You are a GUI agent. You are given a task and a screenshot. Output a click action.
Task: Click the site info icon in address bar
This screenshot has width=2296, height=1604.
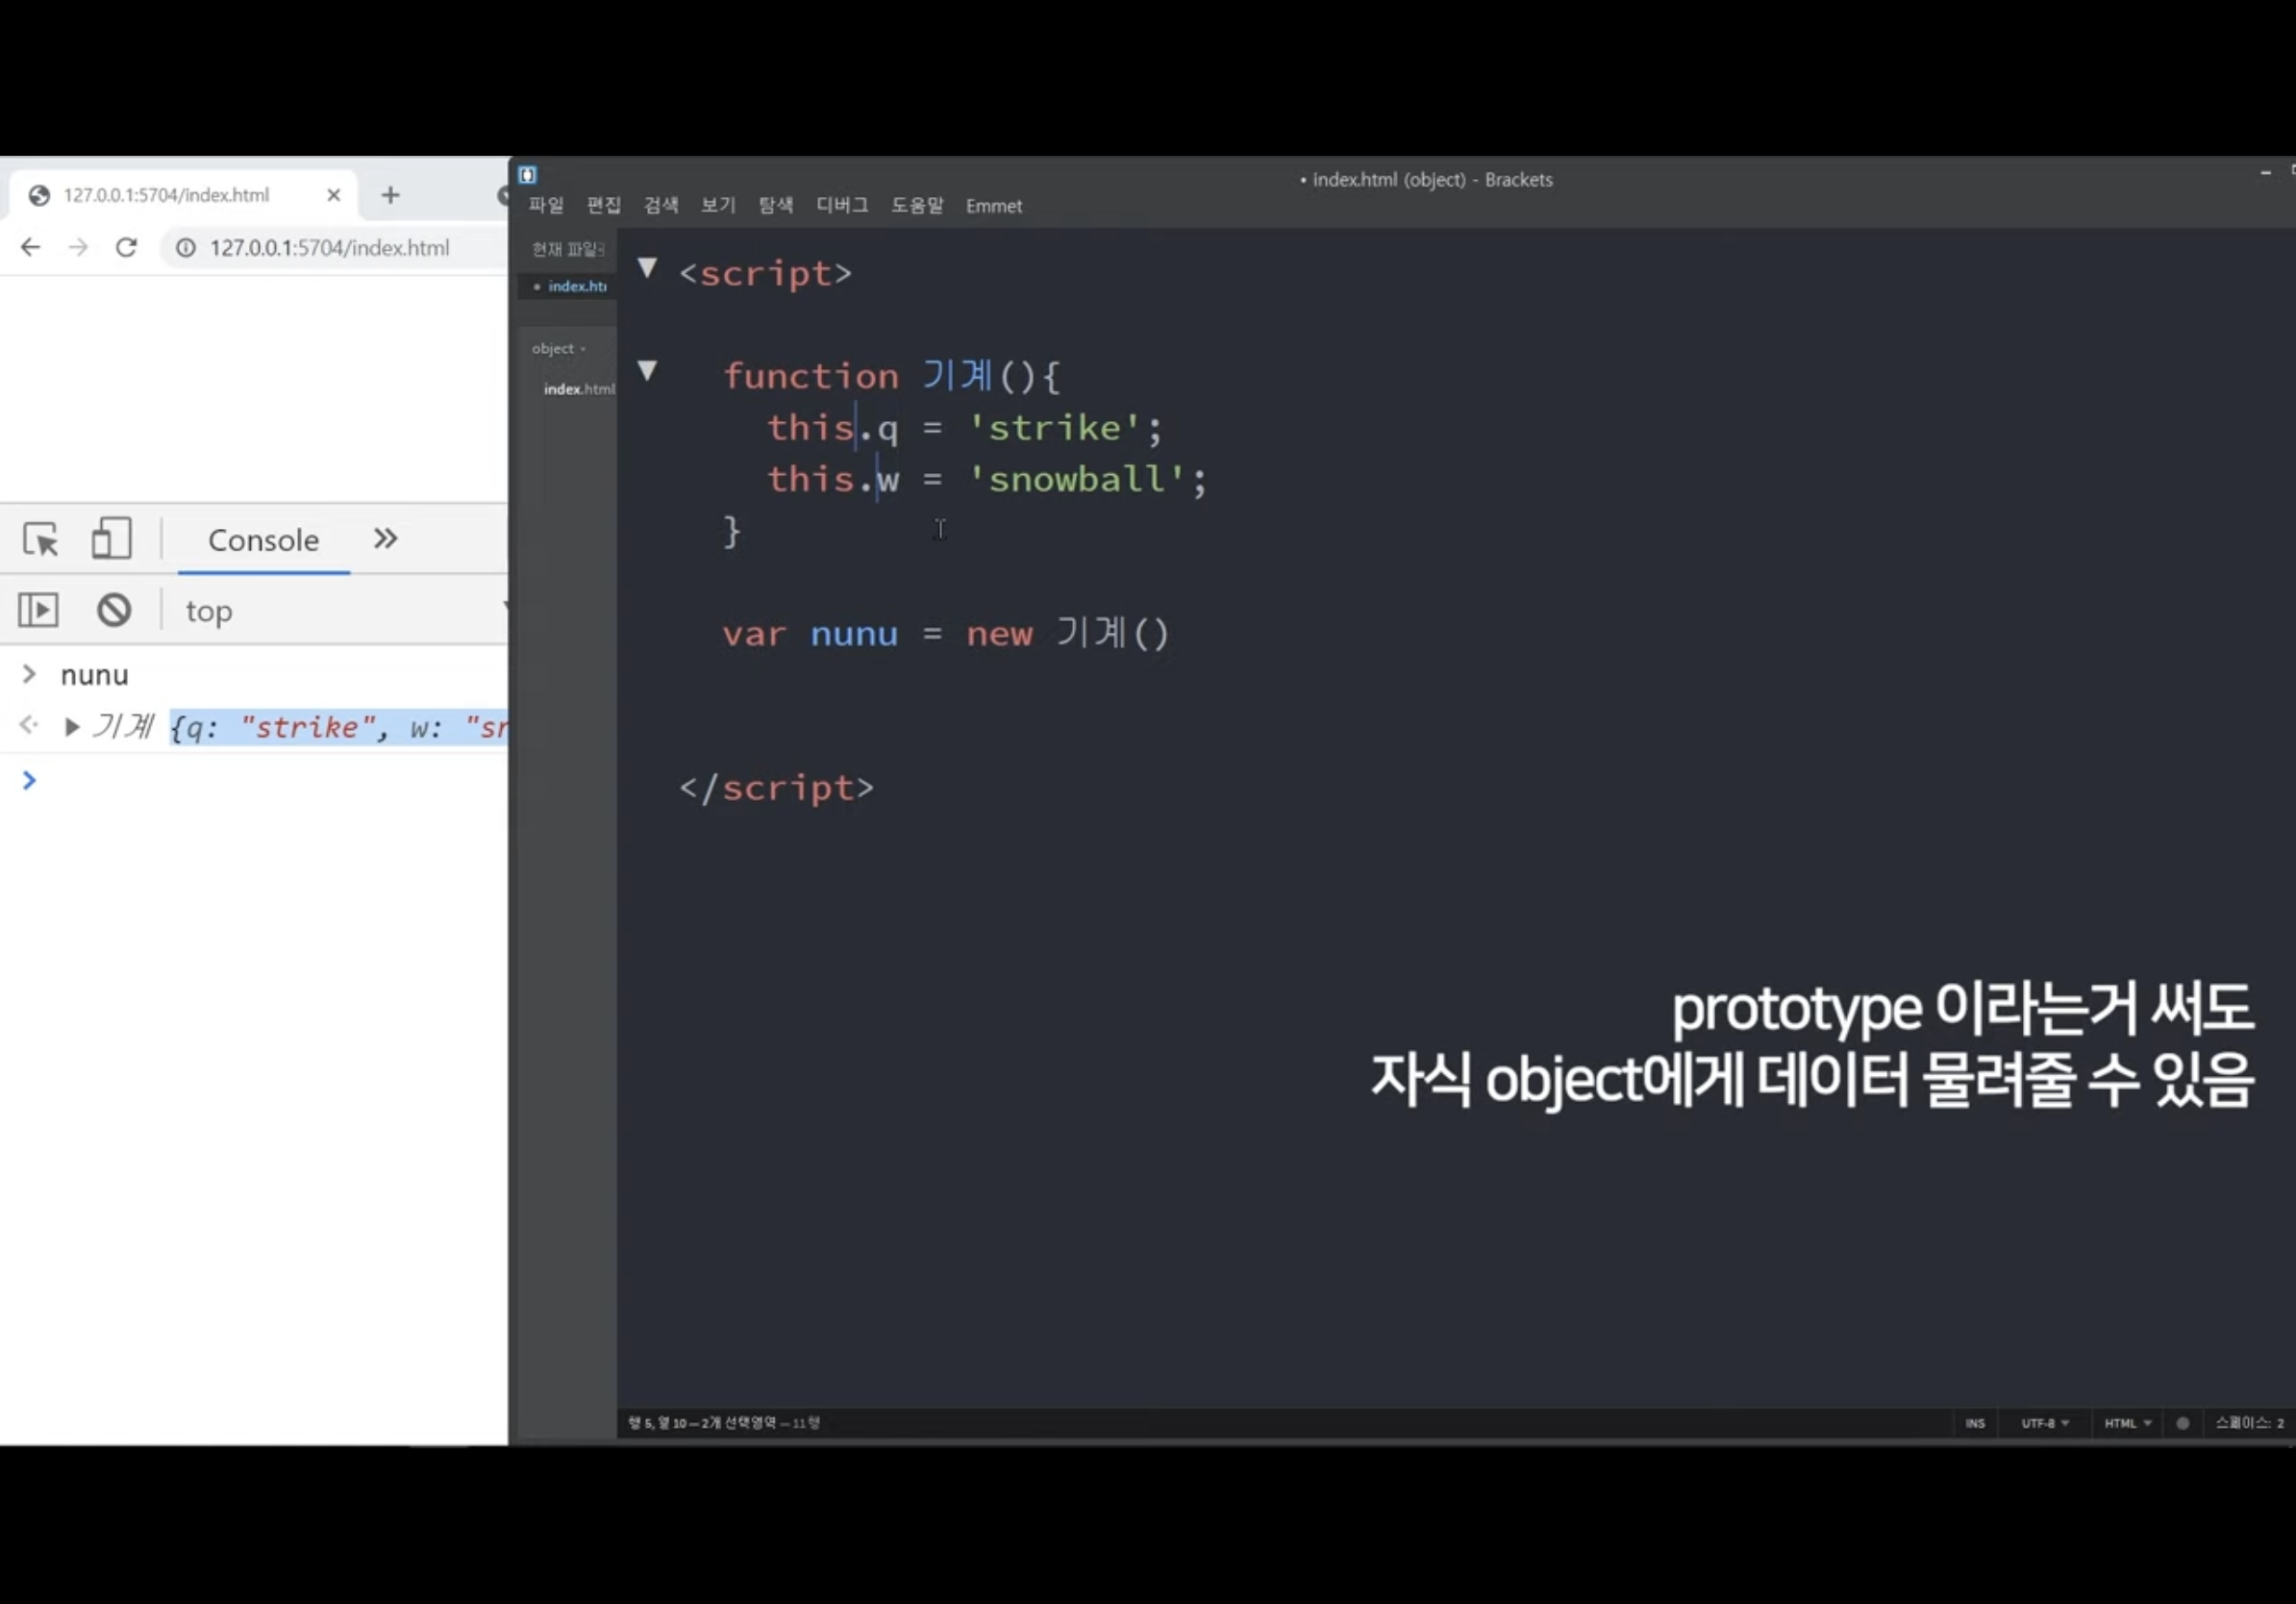pyautogui.click(x=186, y=247)
